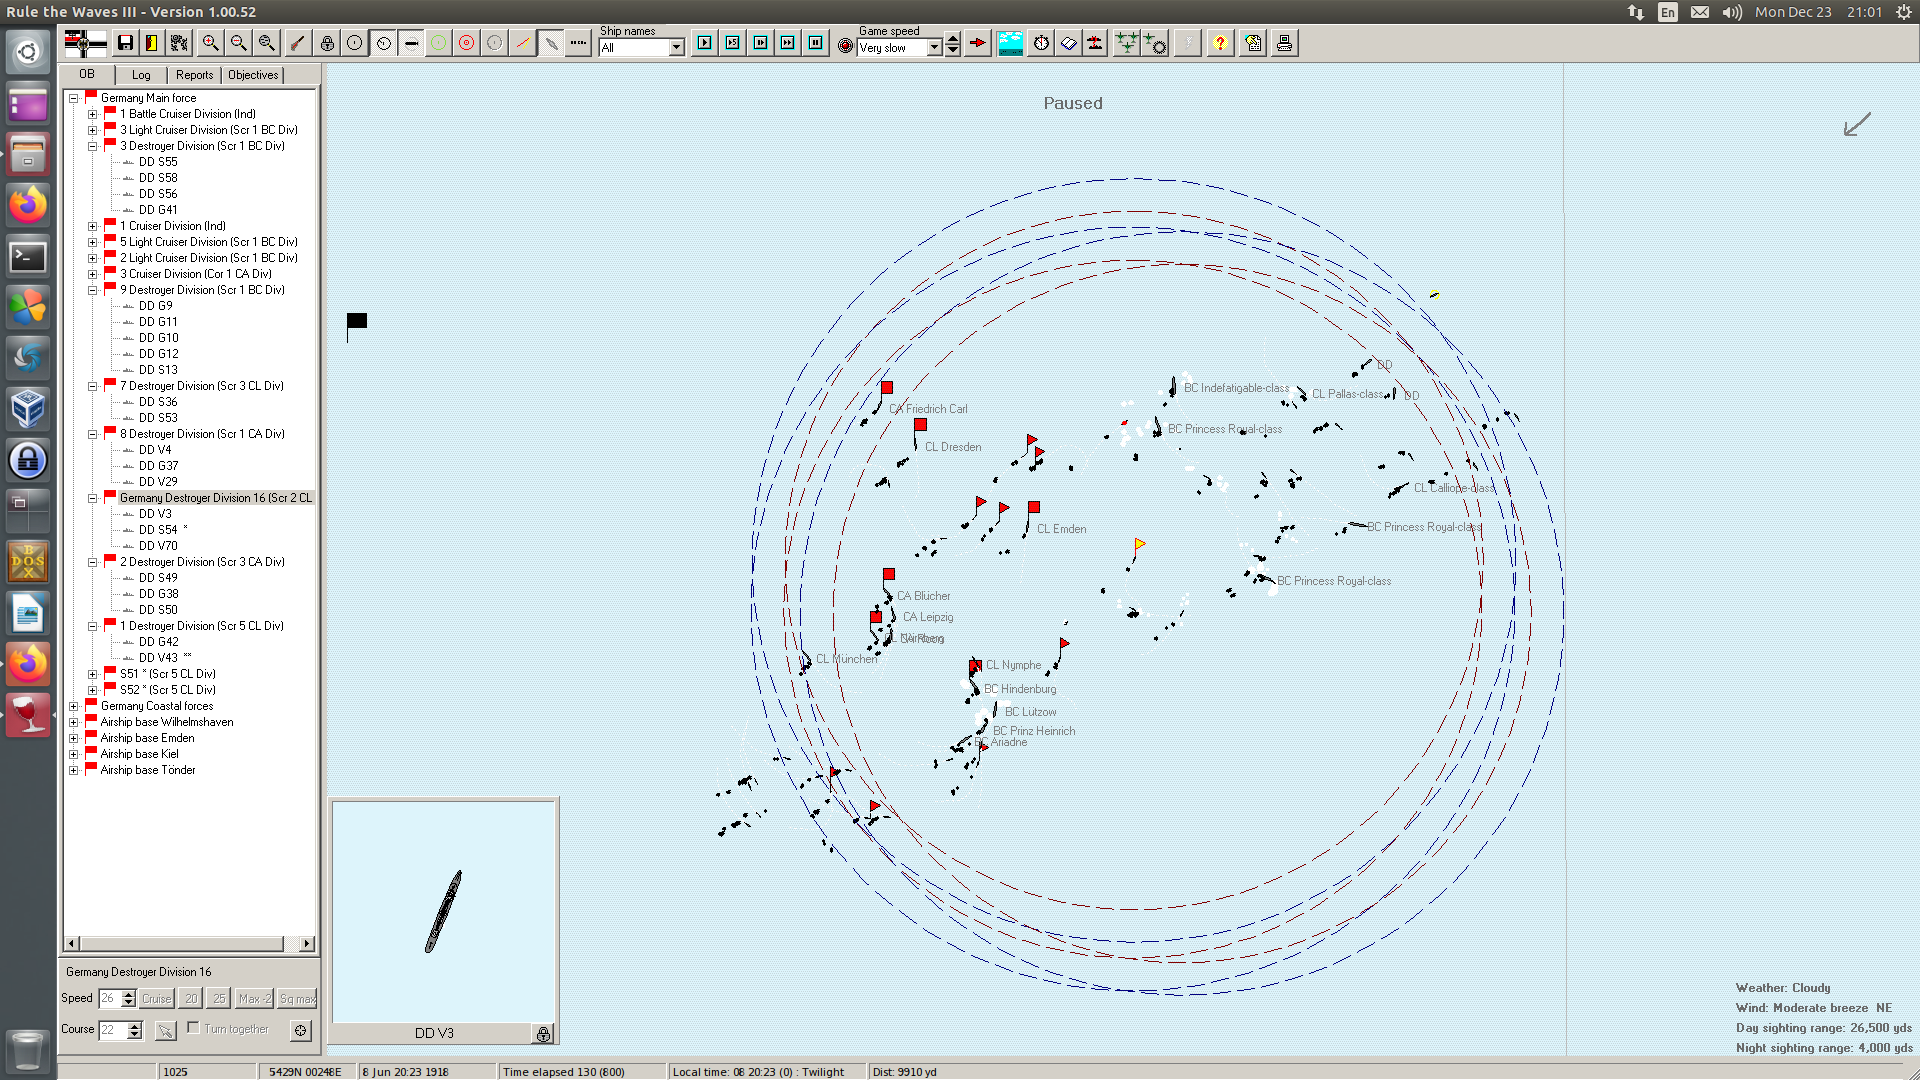Switch to the Objectives tab
The height and width of the screenshot is (1080, 1920).
point(253,75)
